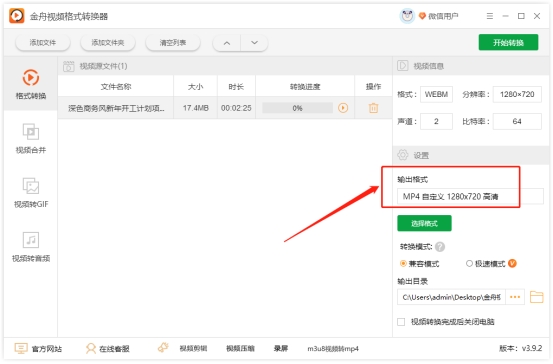This screenshot has width=553, height=364.
Task: Click the 17.4MB size cell
Action: tap(195, 108)
